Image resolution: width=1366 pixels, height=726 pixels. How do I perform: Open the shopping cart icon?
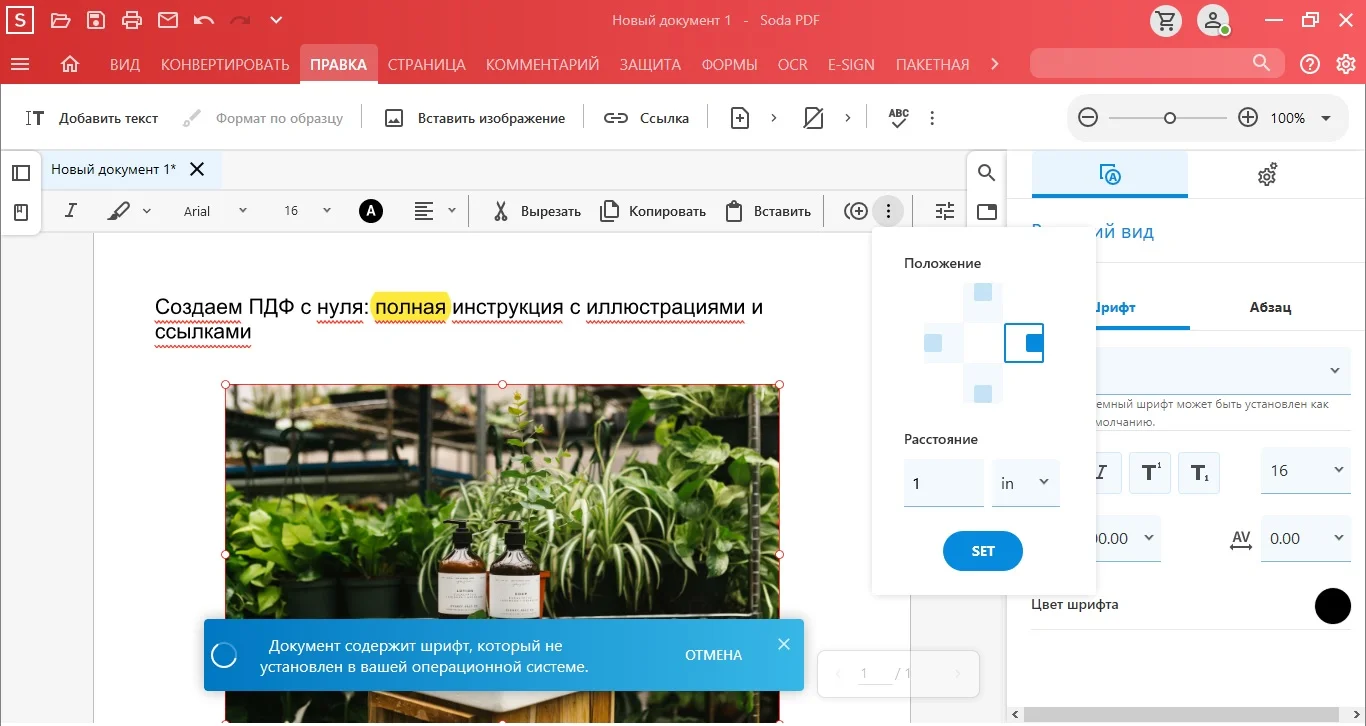coord(1164,21)
